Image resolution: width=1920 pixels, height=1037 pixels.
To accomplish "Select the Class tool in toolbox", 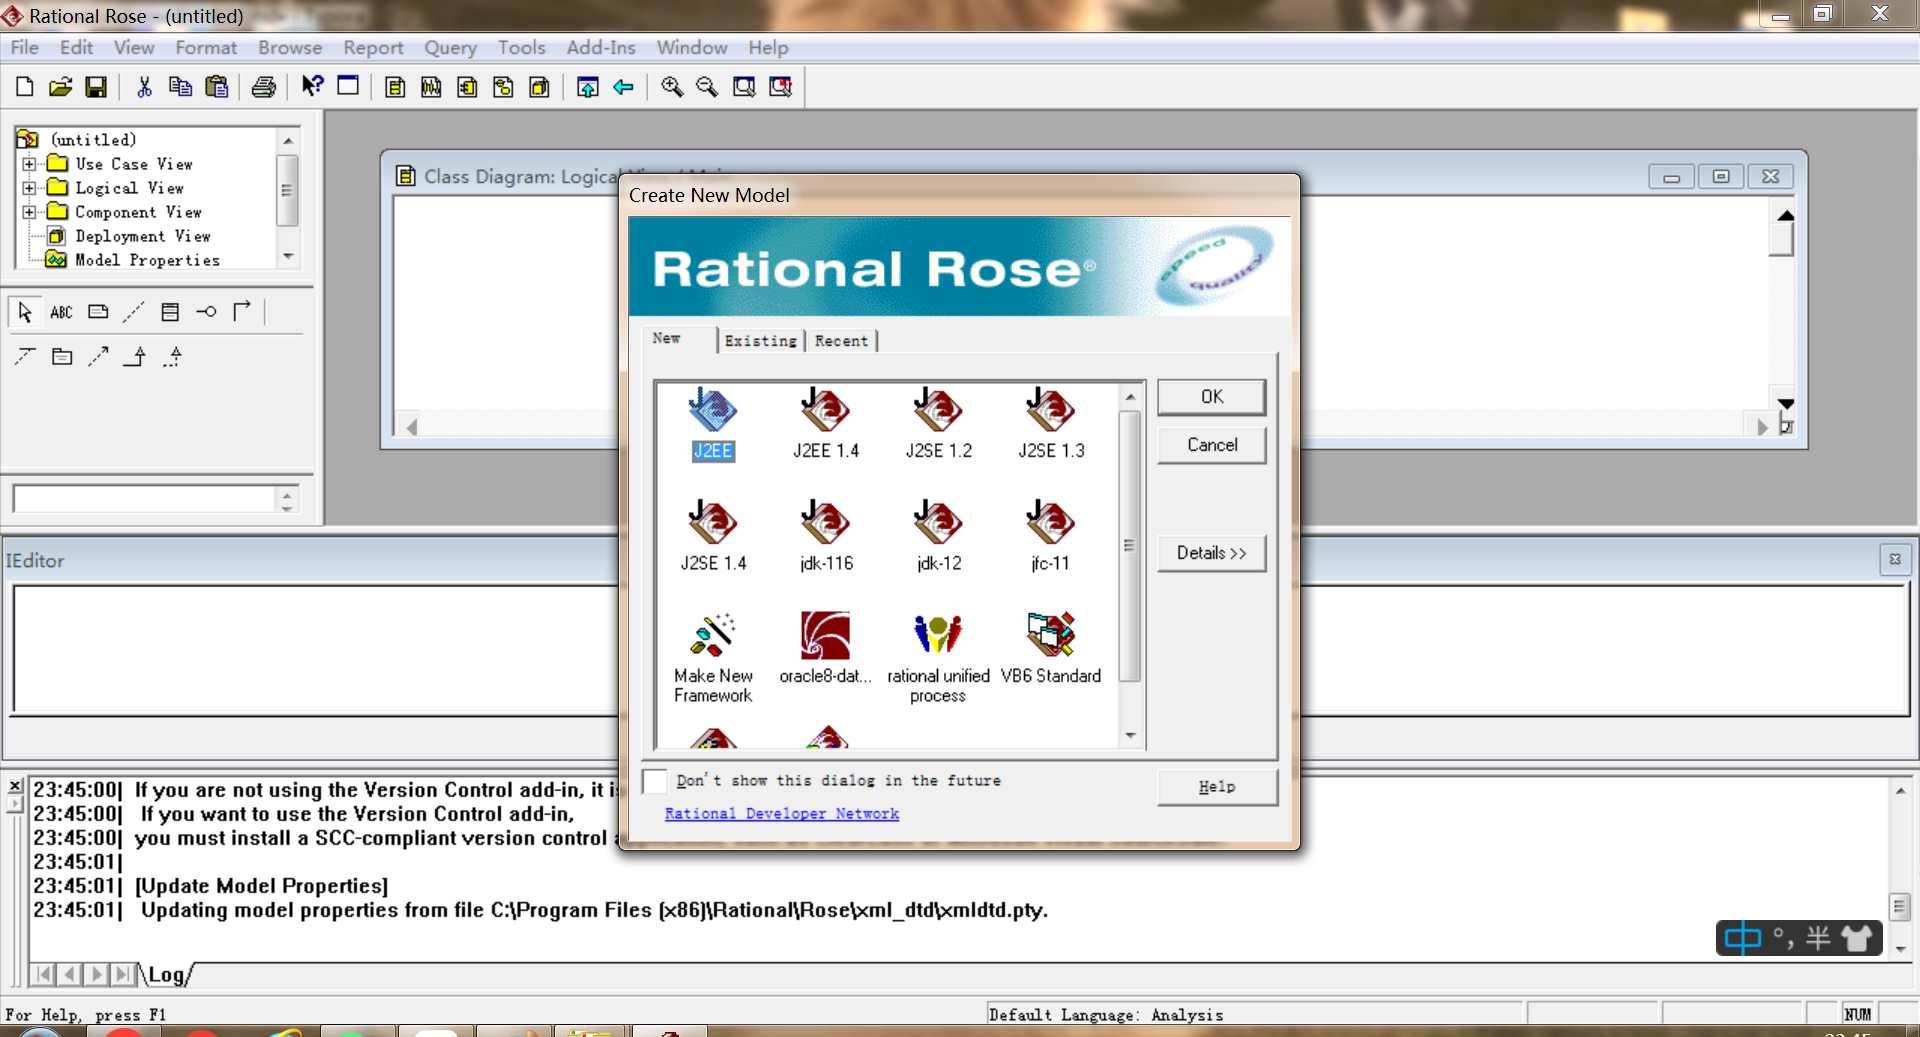I will pyautogui.click(x=170, y=312).
